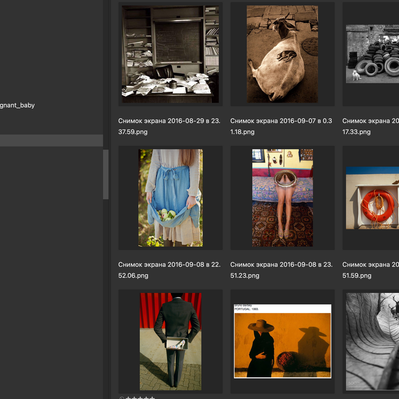Select the woman in hat shadow thumbnail

(282, 341)
